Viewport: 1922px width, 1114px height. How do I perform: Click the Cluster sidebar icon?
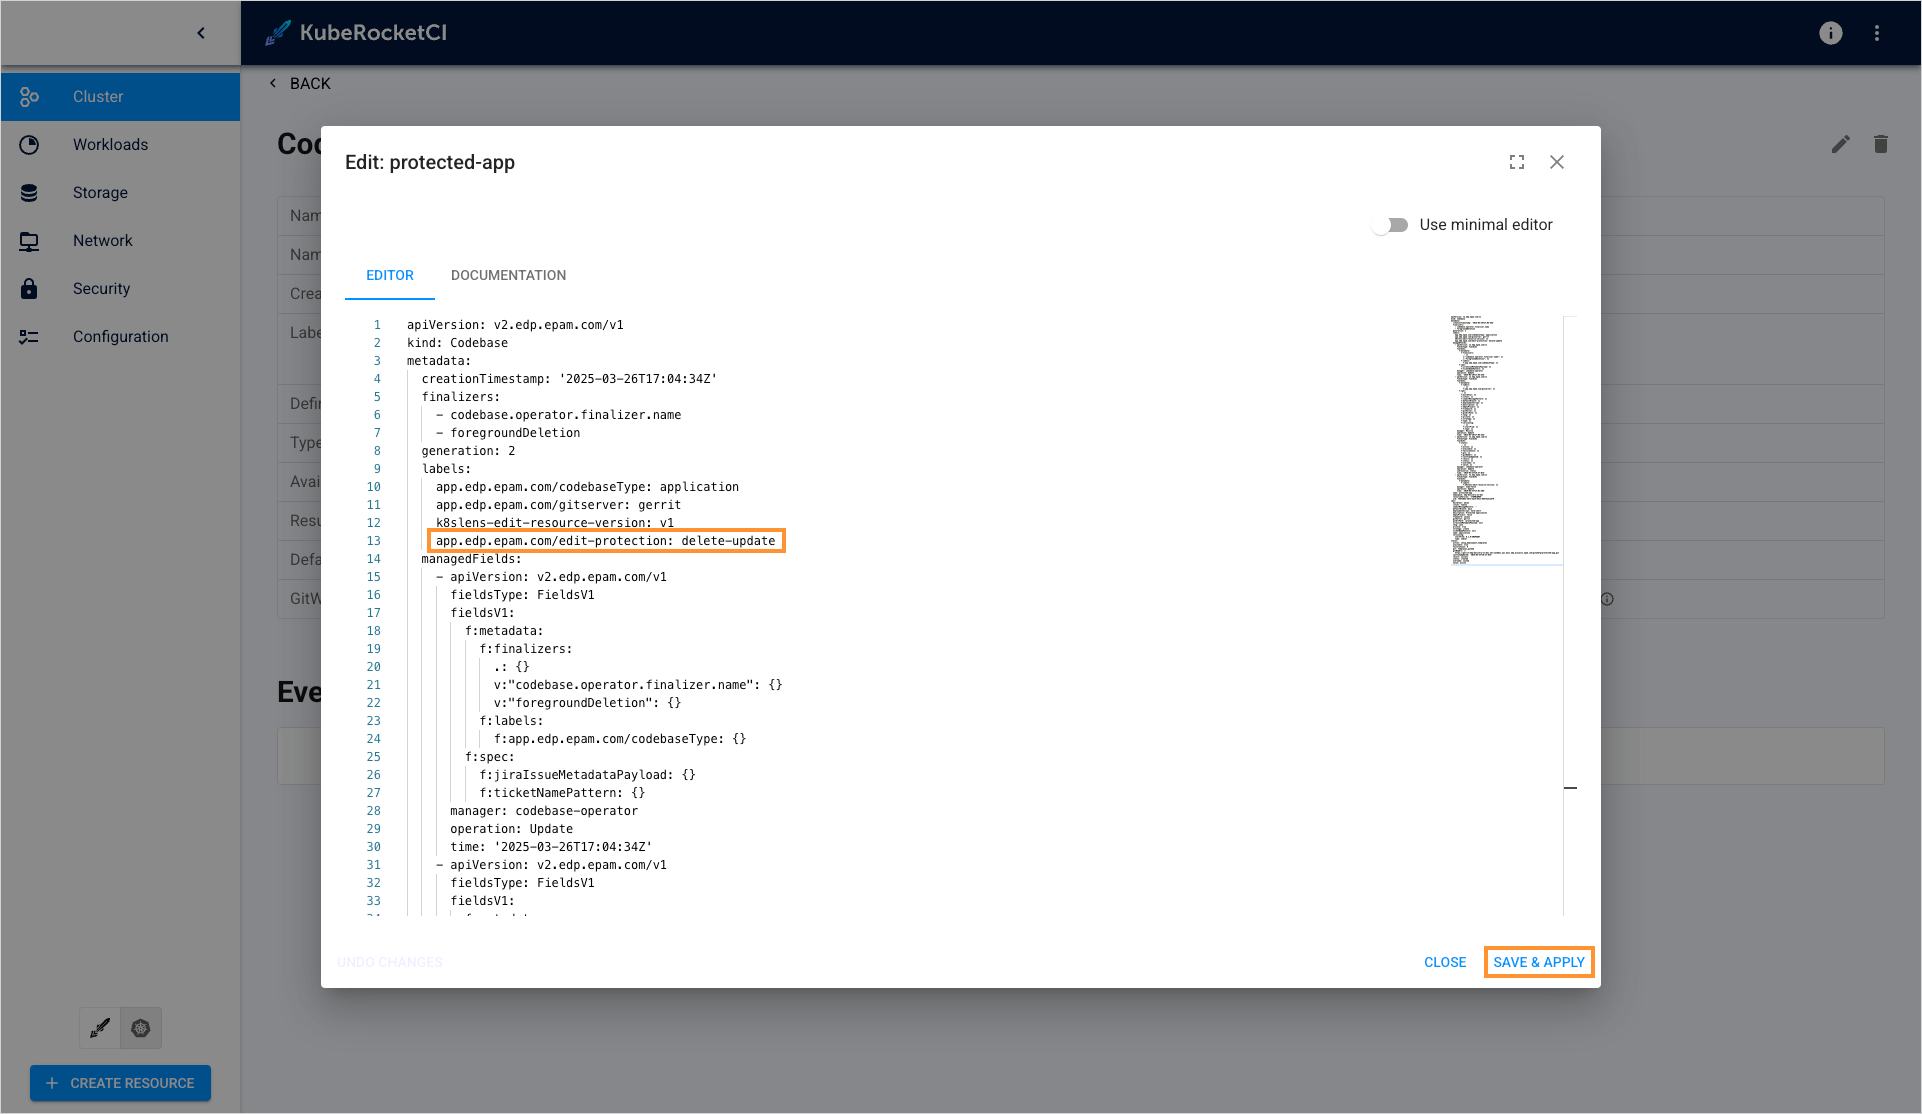click(29, 97)
